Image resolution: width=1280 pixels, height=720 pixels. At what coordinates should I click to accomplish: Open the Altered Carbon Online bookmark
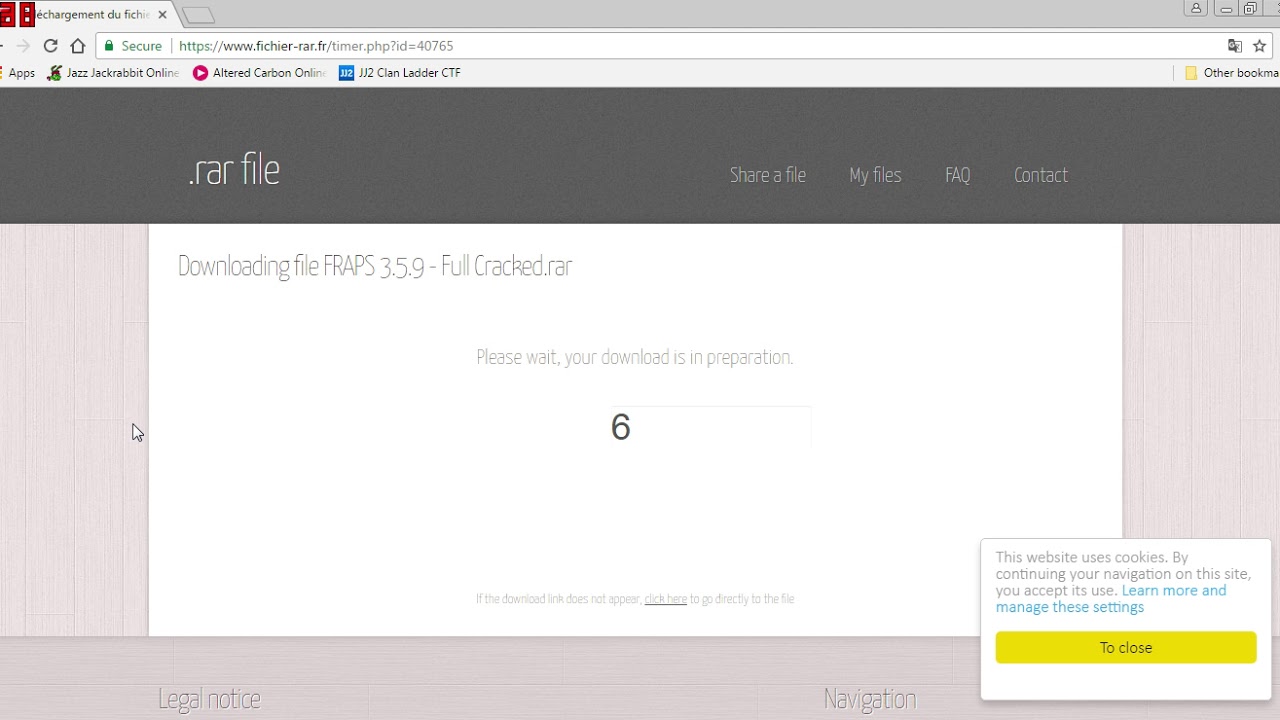259,73
